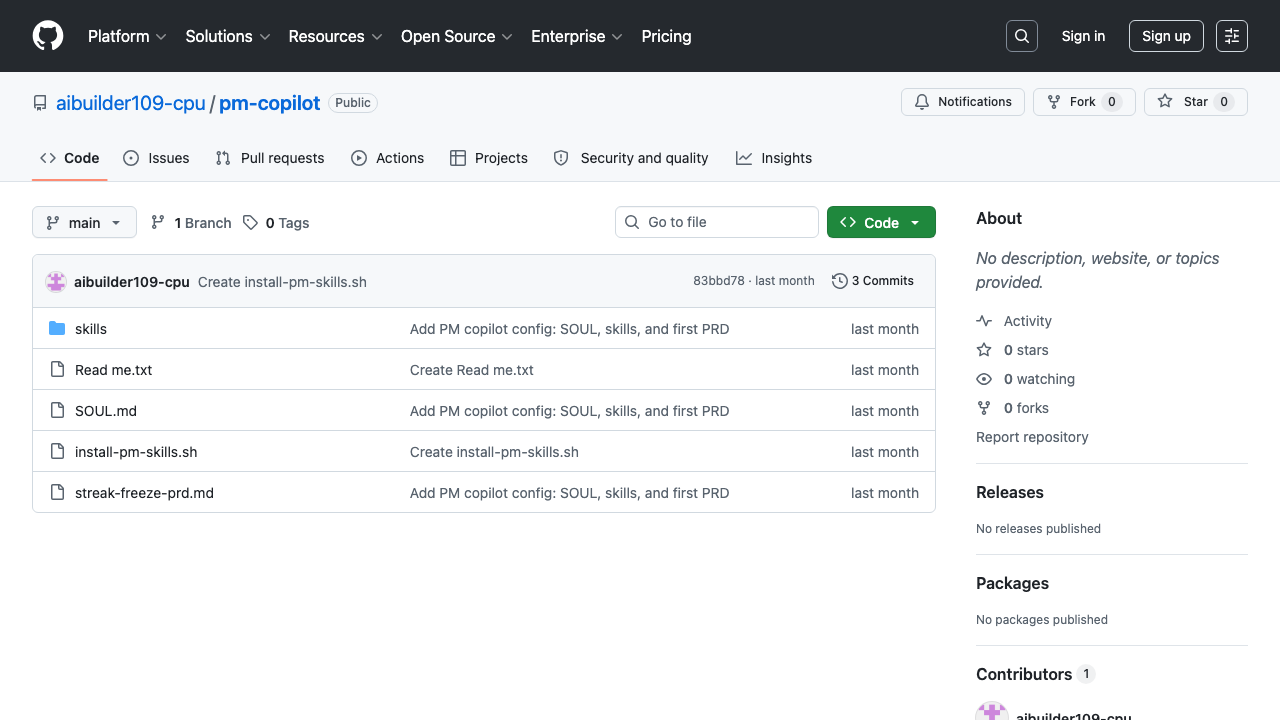This screenshot has height=720, width=1280.
Task: Click the 0 forks link
Action: pos(1026,408)
